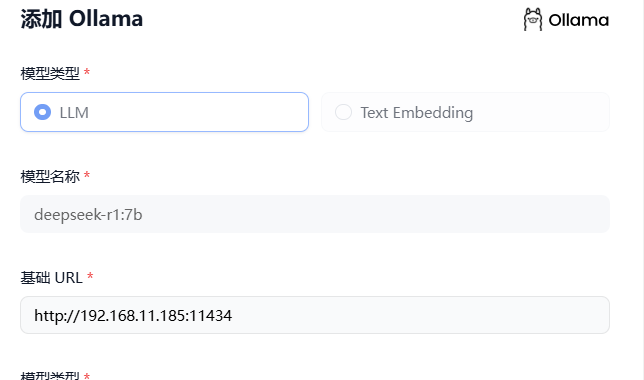
Task: Click the http:// prefix in the URL field
Action: click(57, 316)
